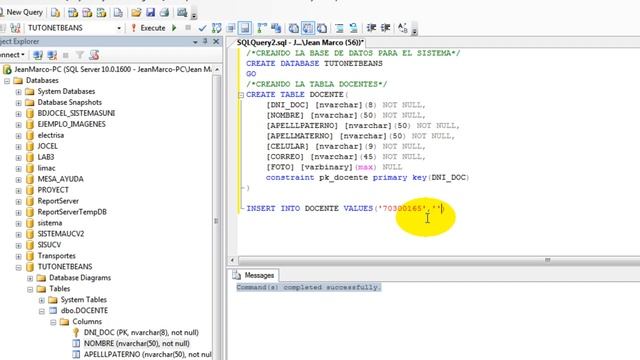The width and height of the screenshot is (640, 360).
Task: Click the Analysis Services DMX Query icon
Action: (87, 13)
